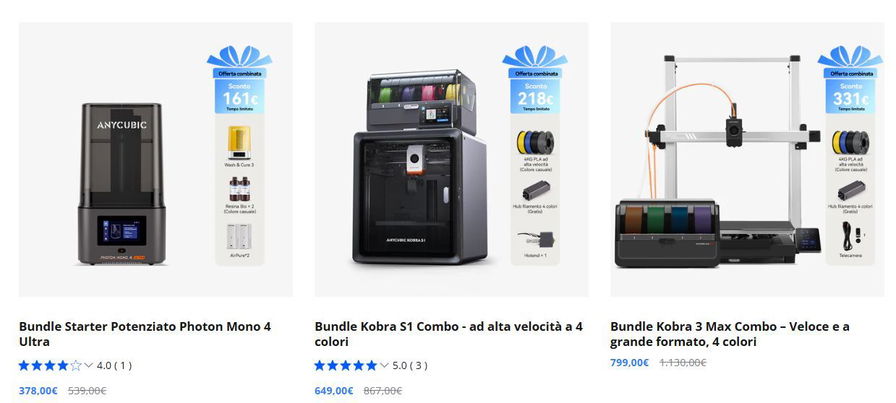Click the 161€ discount gift badge

(x=239, y=79)
